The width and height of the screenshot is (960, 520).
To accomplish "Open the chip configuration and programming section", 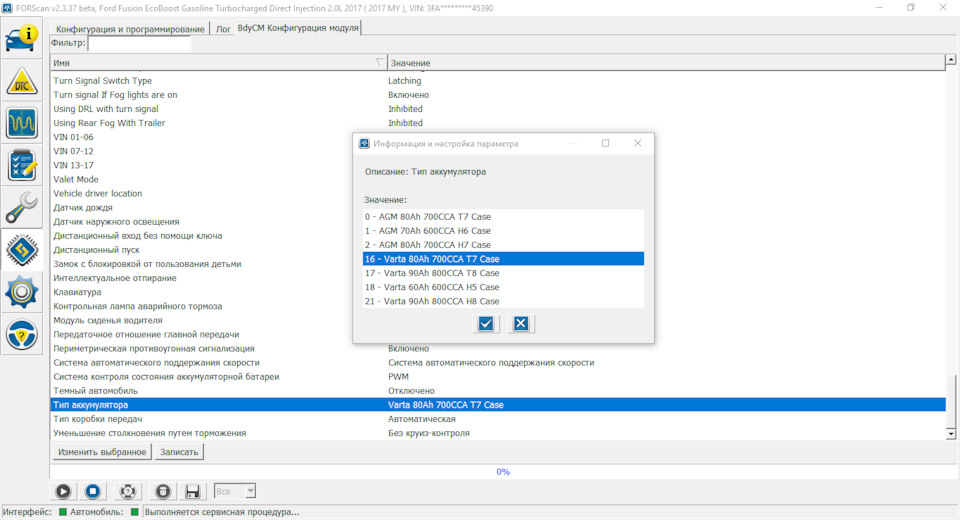I will click(21, 250).
